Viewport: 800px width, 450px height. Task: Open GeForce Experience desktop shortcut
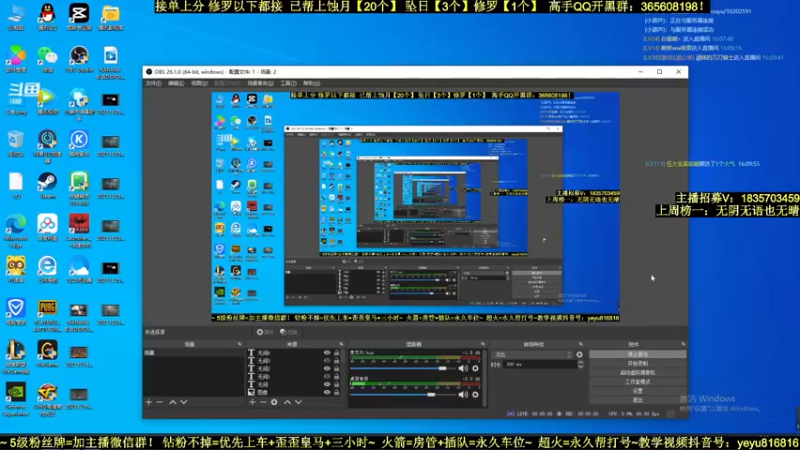coord(16,399)
